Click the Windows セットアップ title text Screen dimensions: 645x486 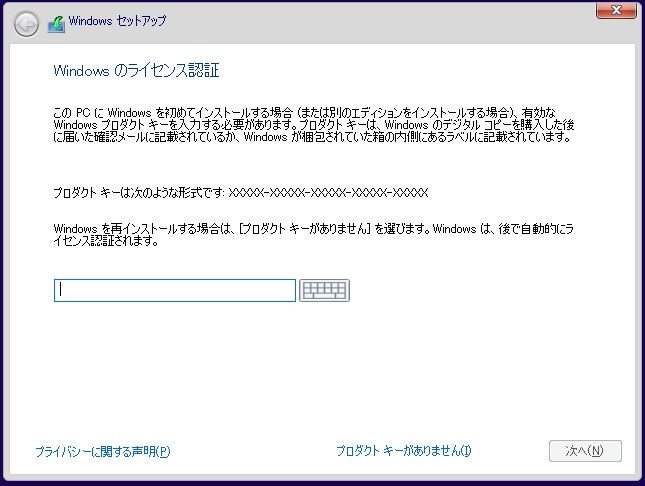117,21
